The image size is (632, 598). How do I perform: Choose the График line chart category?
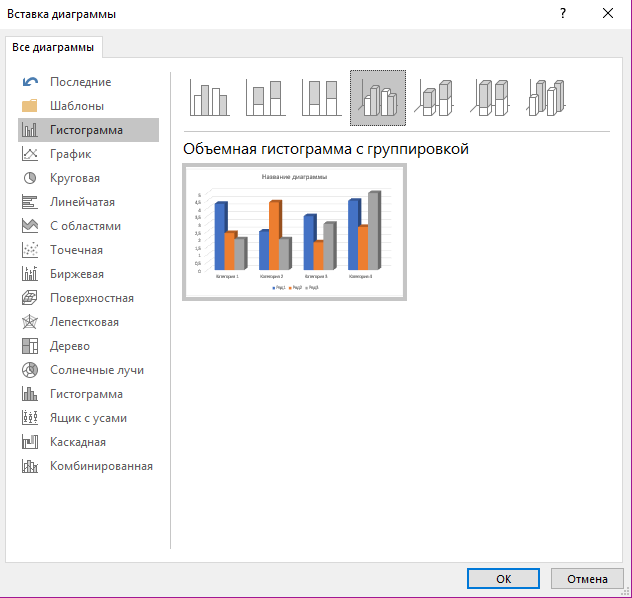pos(89,154)
